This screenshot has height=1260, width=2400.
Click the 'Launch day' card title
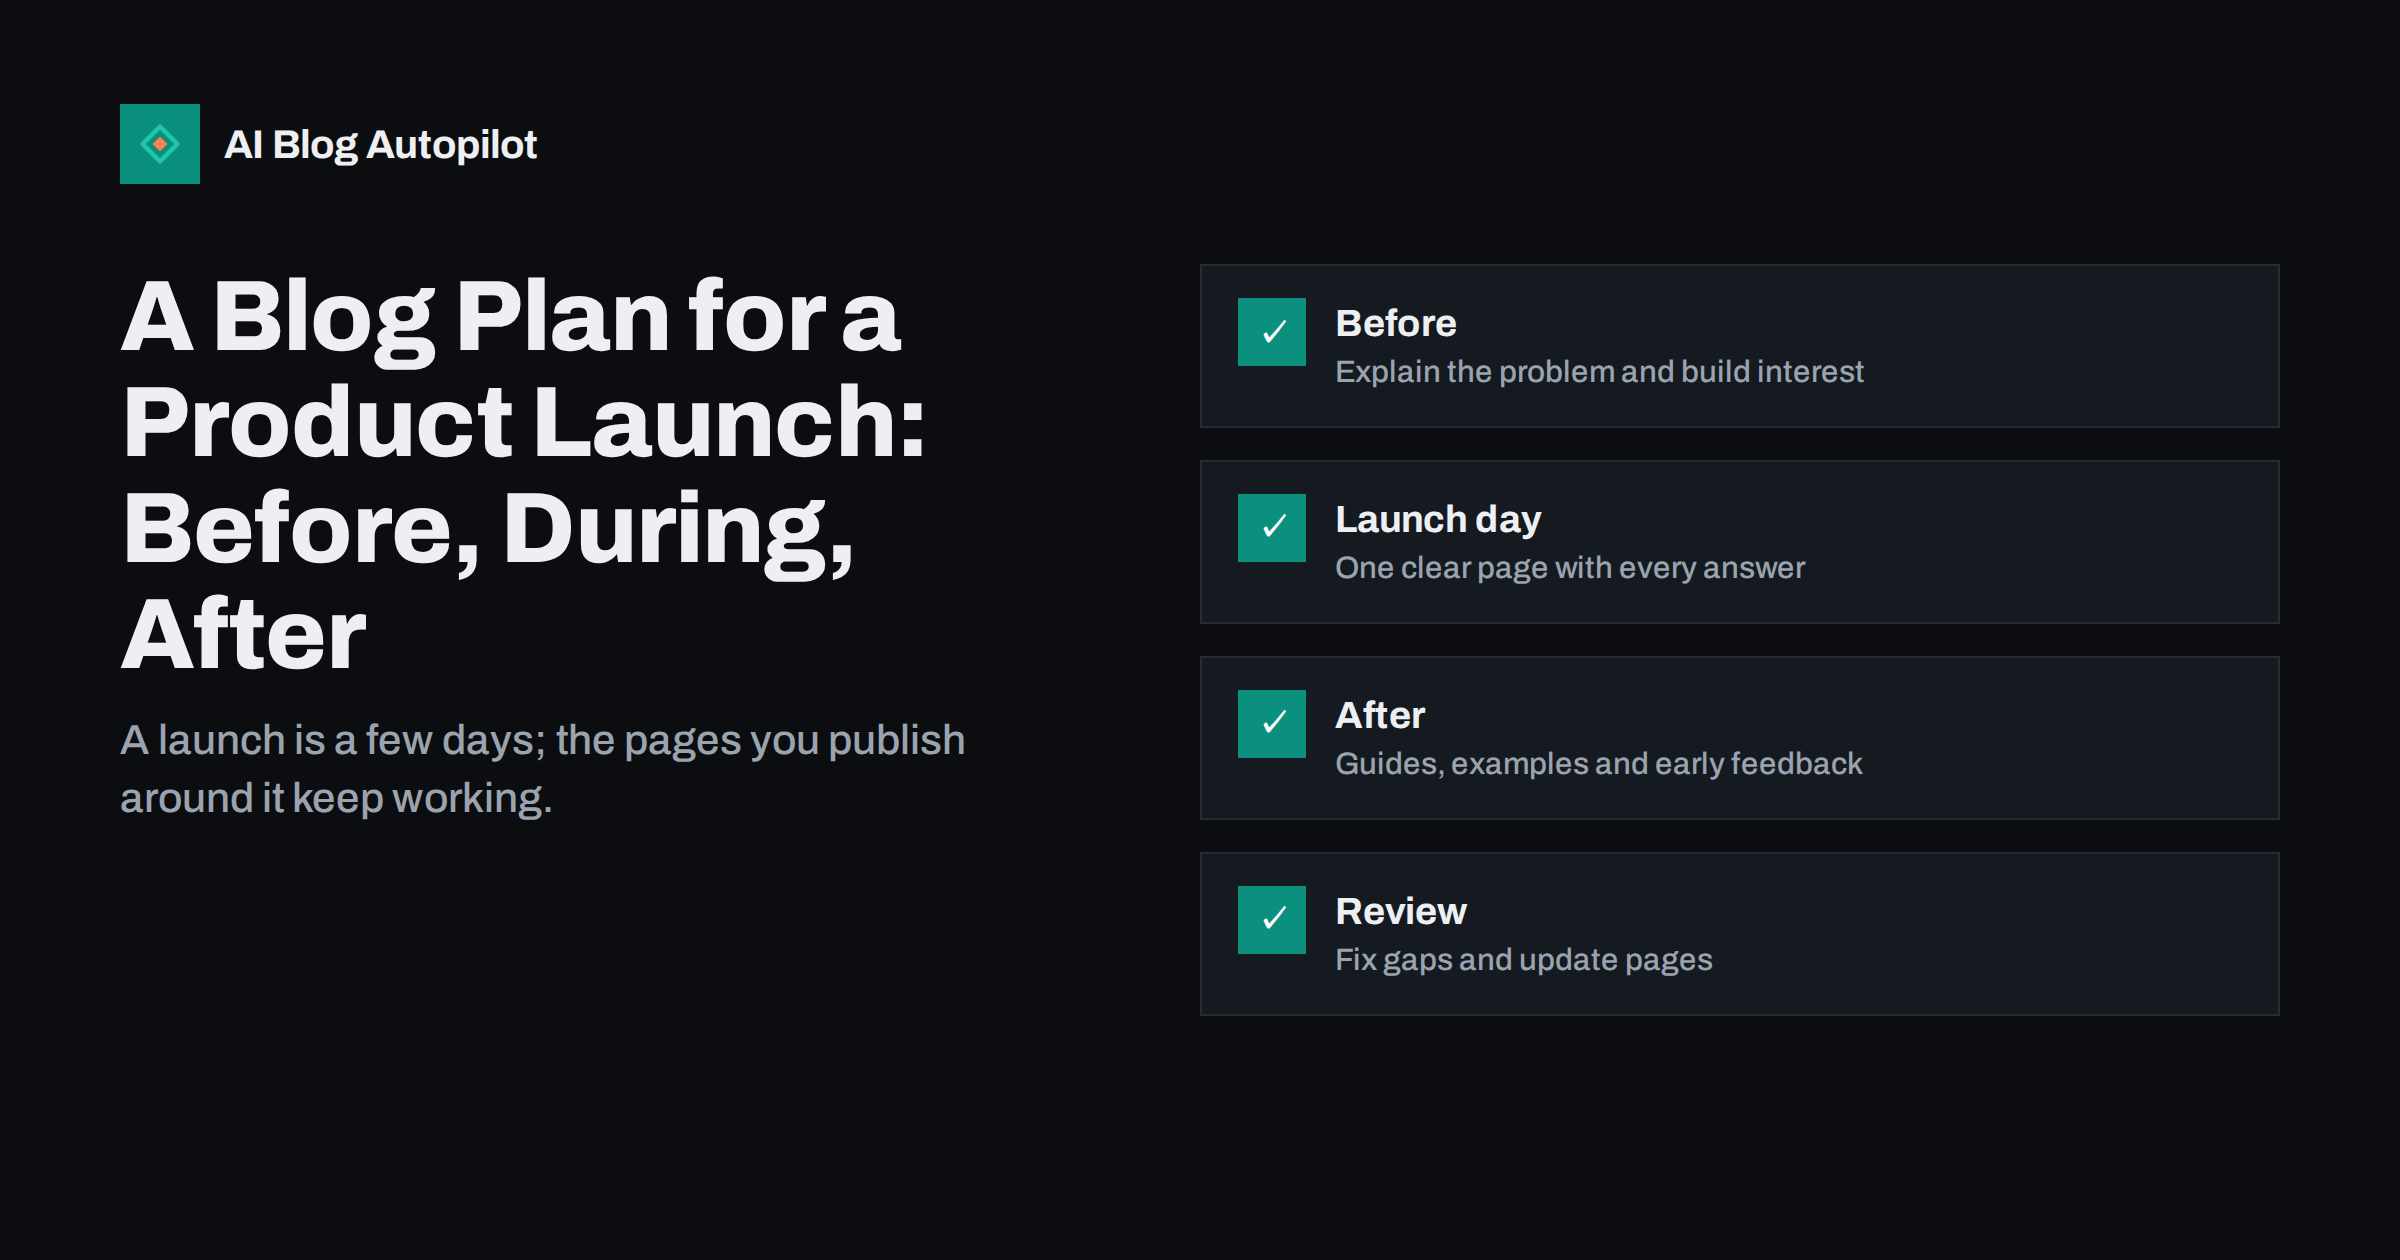1438,520
